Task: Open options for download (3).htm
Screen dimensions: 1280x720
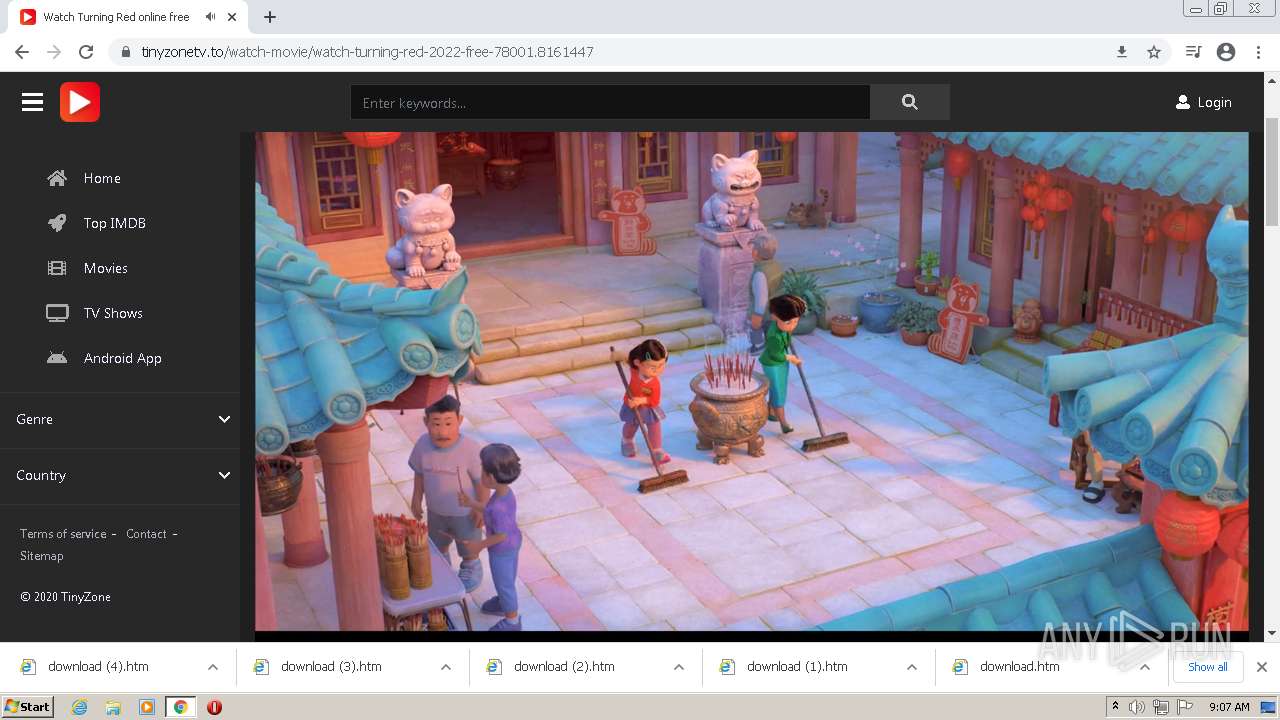Action: [x=446, y=667]
